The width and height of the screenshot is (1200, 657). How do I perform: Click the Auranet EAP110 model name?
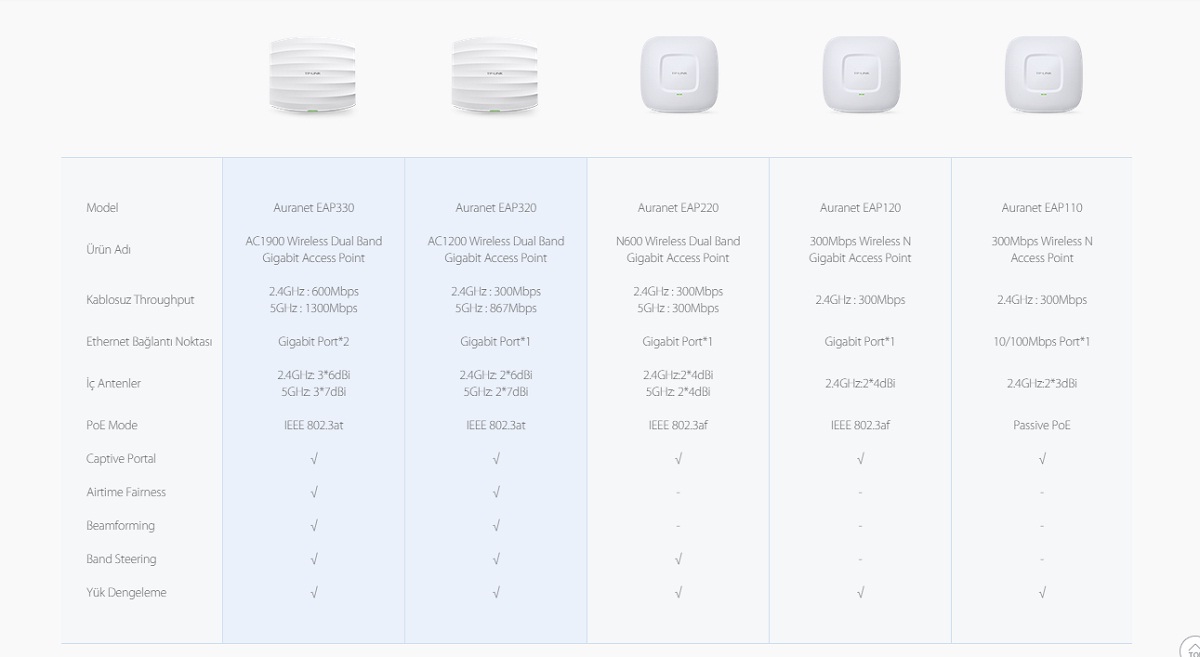tap(1042, 208)
